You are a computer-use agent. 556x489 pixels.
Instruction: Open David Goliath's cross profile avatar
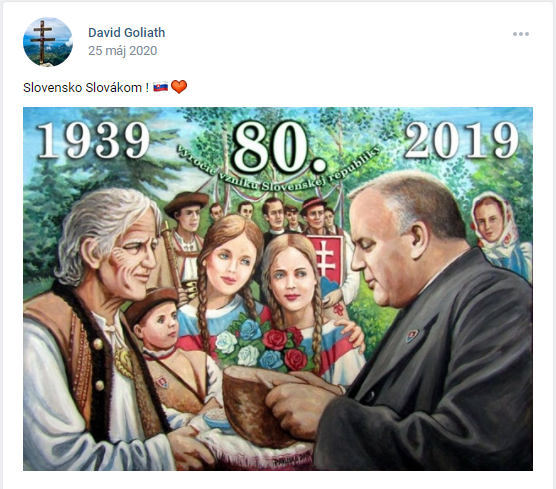pos(48,42)
